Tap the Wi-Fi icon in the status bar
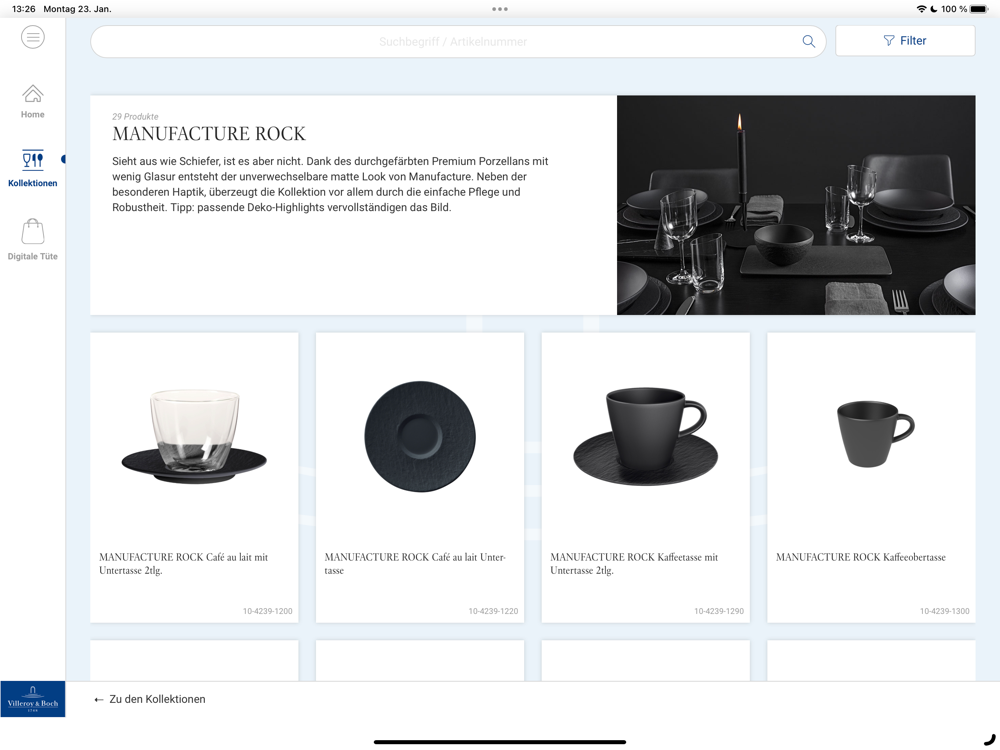 point(921,9)
